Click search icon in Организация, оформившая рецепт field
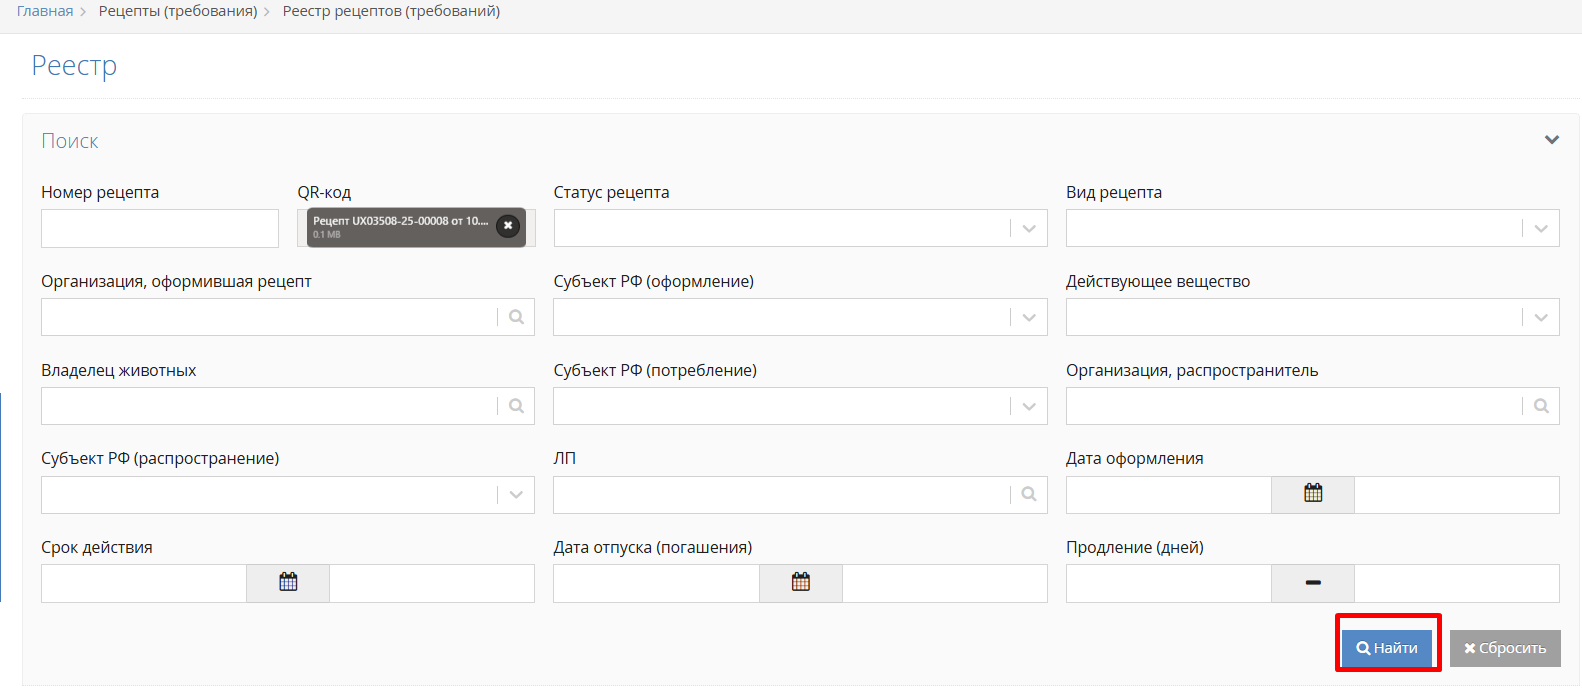The image size is (1582, 689). 516,317
